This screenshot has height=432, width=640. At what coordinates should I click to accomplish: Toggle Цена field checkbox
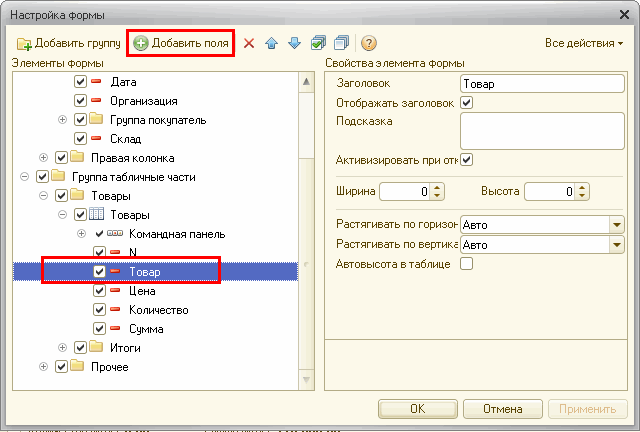click(99, 291)
